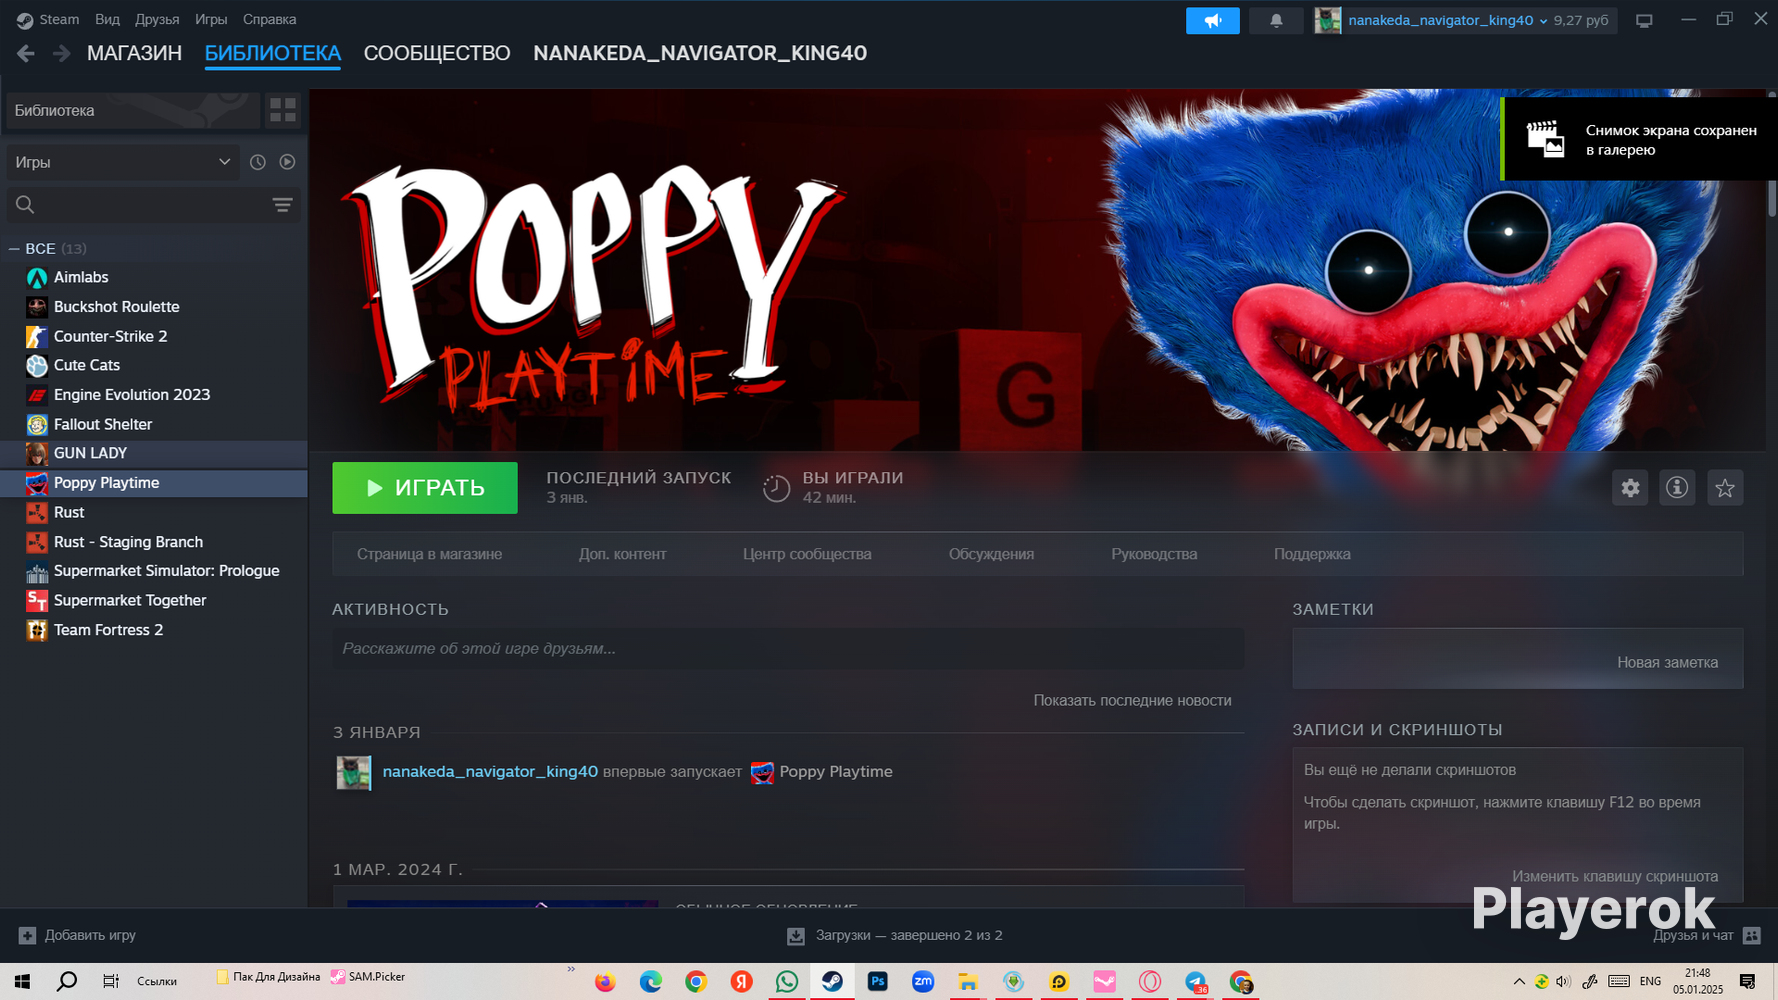Switch to the МАГАЗИН tab
This screenshot has height=1000, width=1778.
coord(134,54)
